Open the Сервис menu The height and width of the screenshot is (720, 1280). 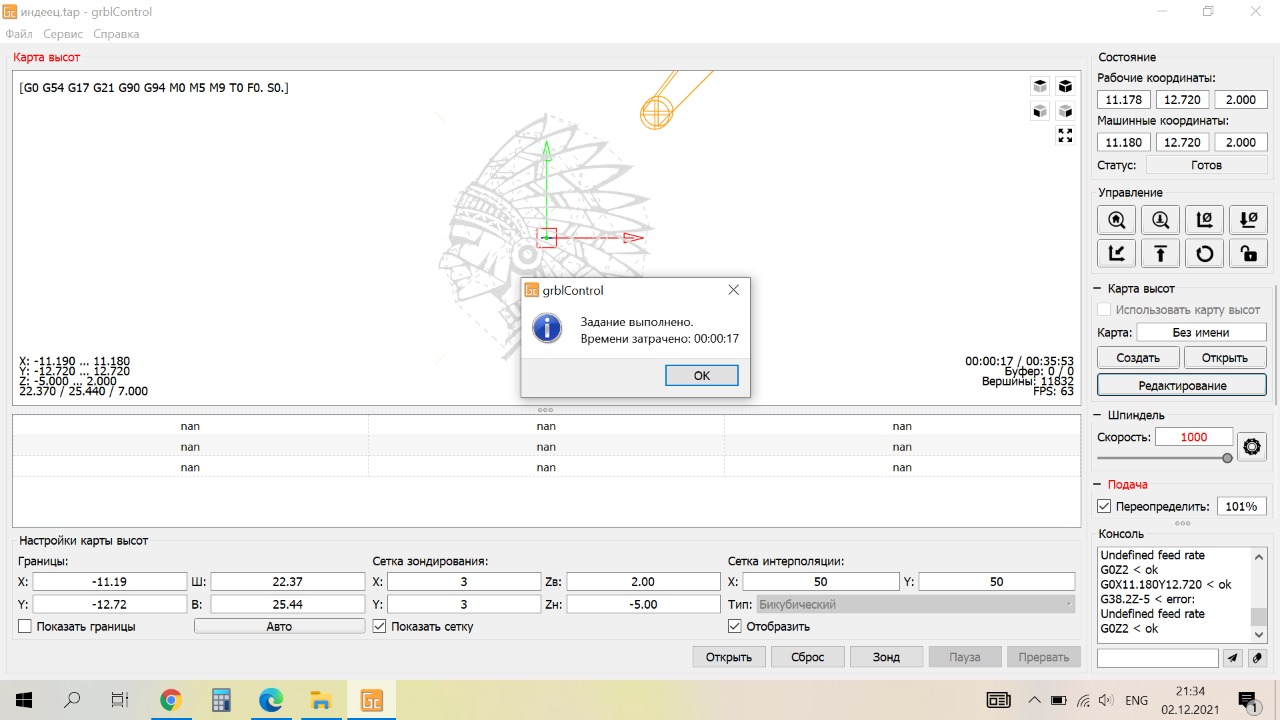pyautogui.click(x=63, y=34)
